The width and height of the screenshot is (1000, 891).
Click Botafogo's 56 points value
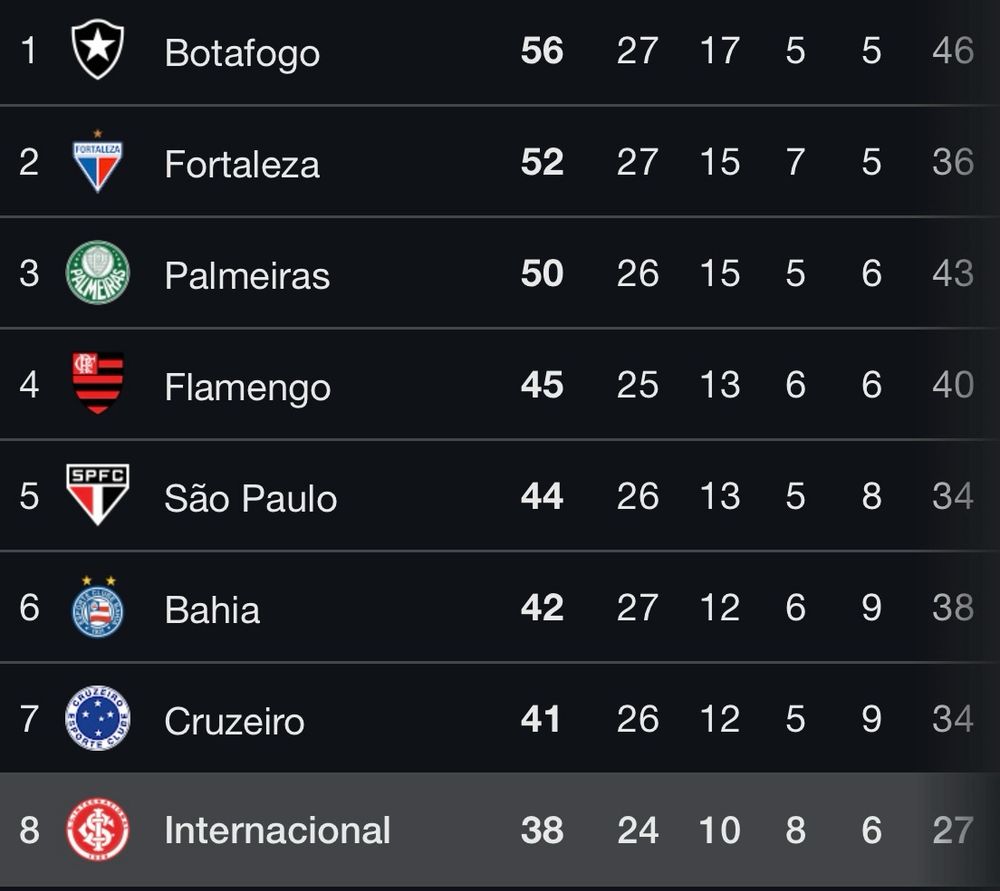(542, 50)
